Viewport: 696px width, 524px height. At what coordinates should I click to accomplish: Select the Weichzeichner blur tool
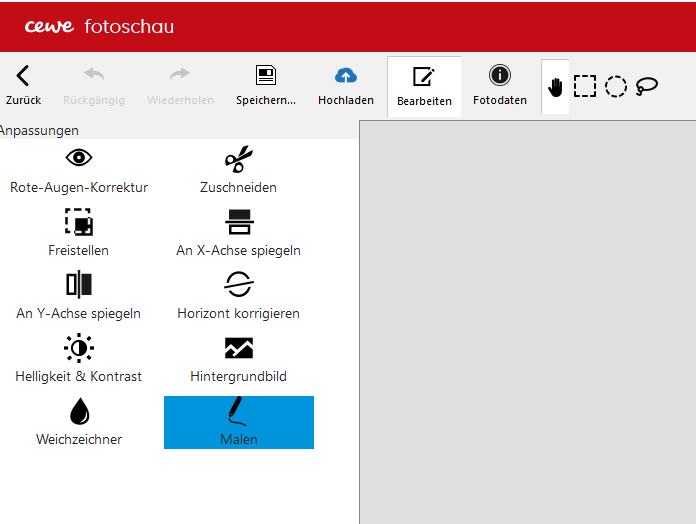(x=79, y=422)
